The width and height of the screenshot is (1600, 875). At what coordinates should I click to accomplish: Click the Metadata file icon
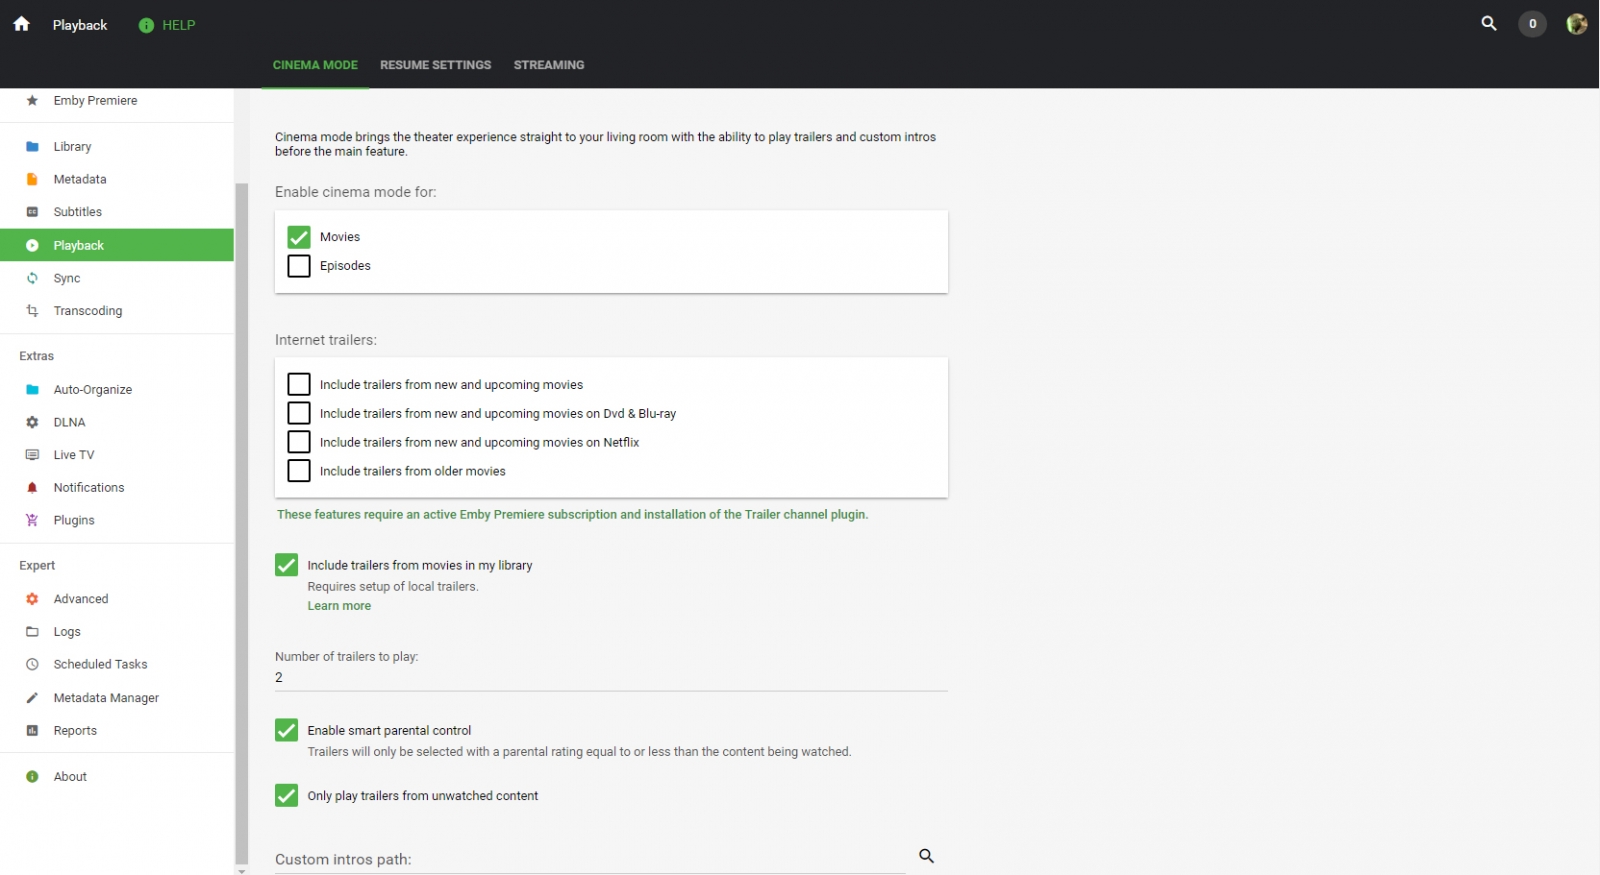coord(32,180)
